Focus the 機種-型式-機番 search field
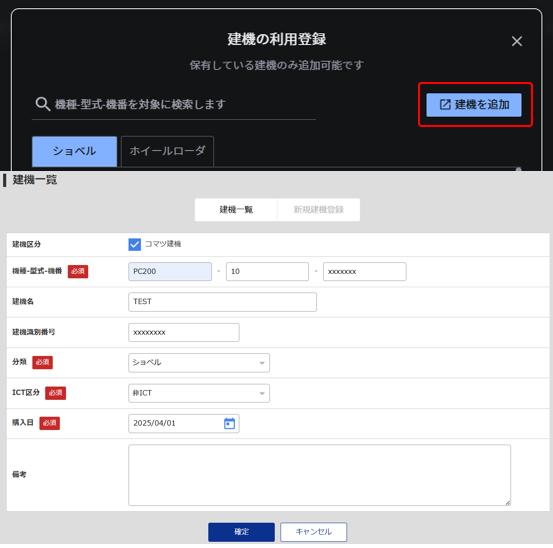553x548 pixels. 174,105
